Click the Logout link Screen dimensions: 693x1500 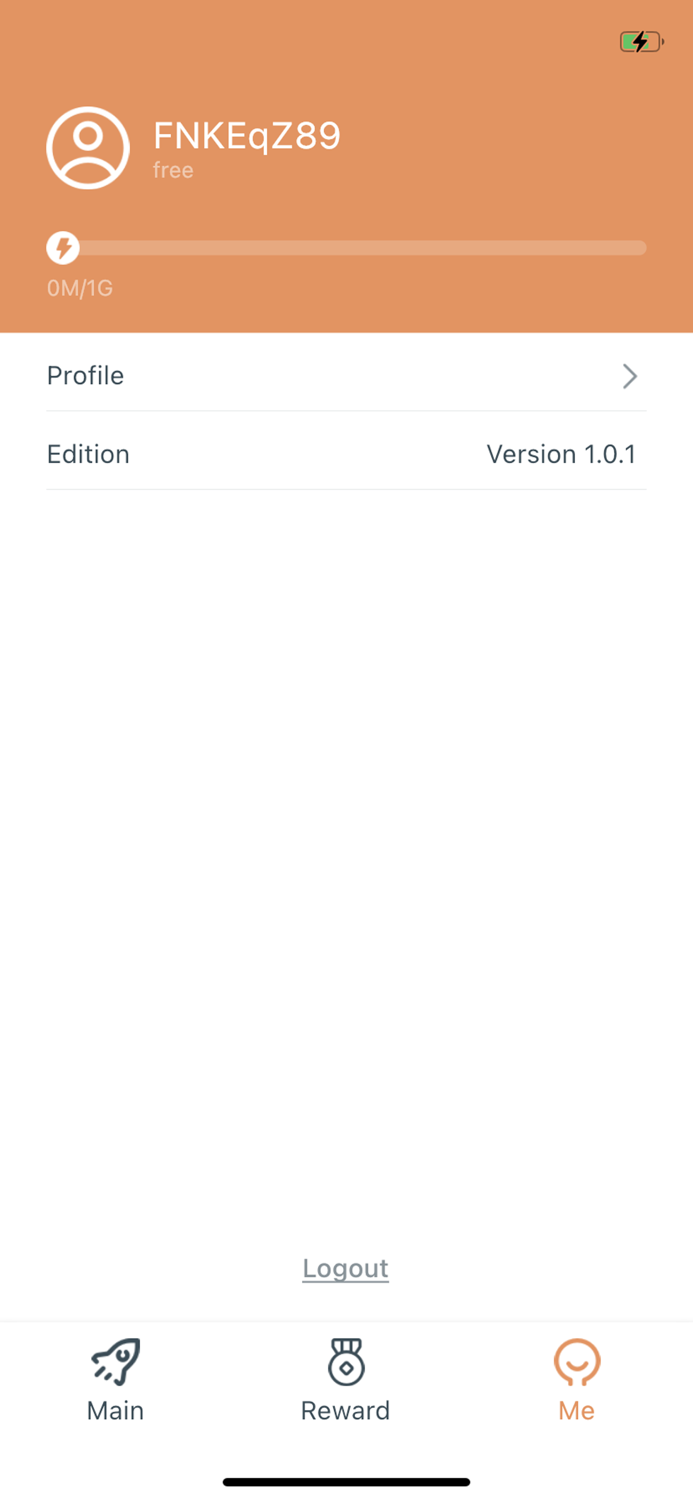(346, 1268)
